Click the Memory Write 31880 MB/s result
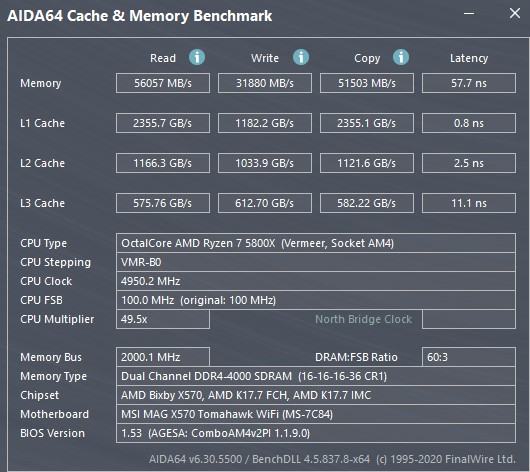The width and height of the screenshot is (530, 472). 265,83
